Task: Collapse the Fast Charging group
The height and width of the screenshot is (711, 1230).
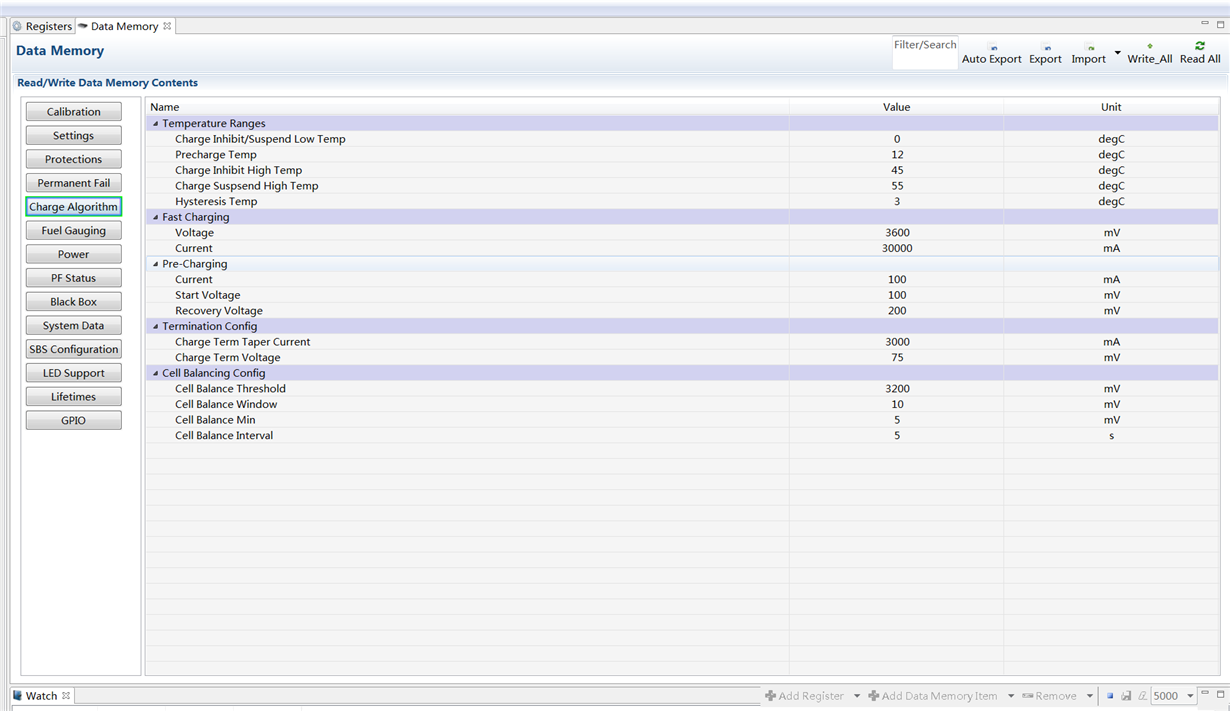Action: tap(155, 217)
